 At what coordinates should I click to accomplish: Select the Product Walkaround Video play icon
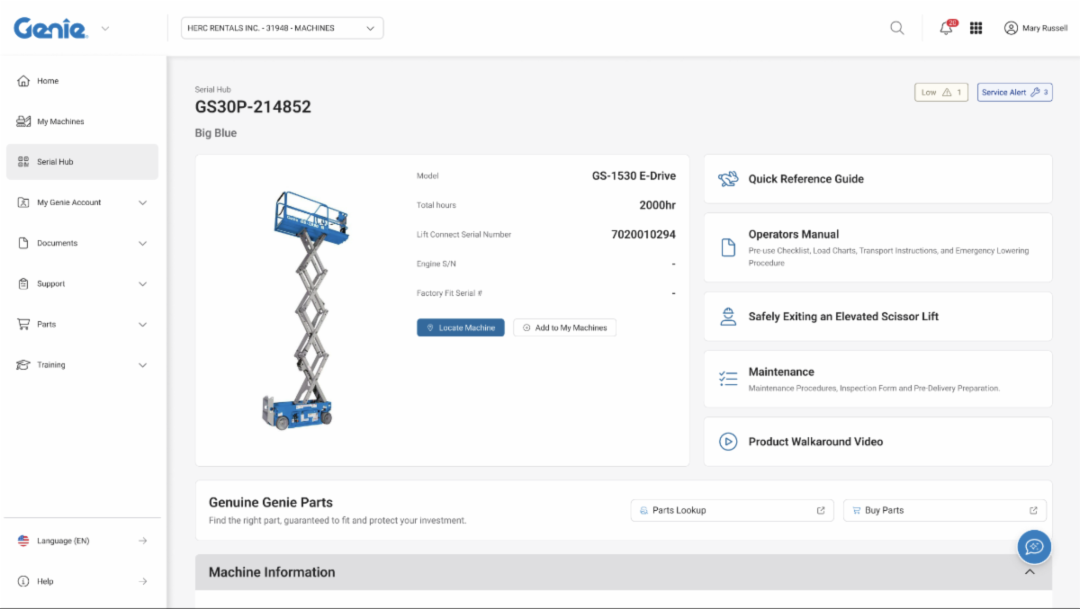(x=729, y=441)
